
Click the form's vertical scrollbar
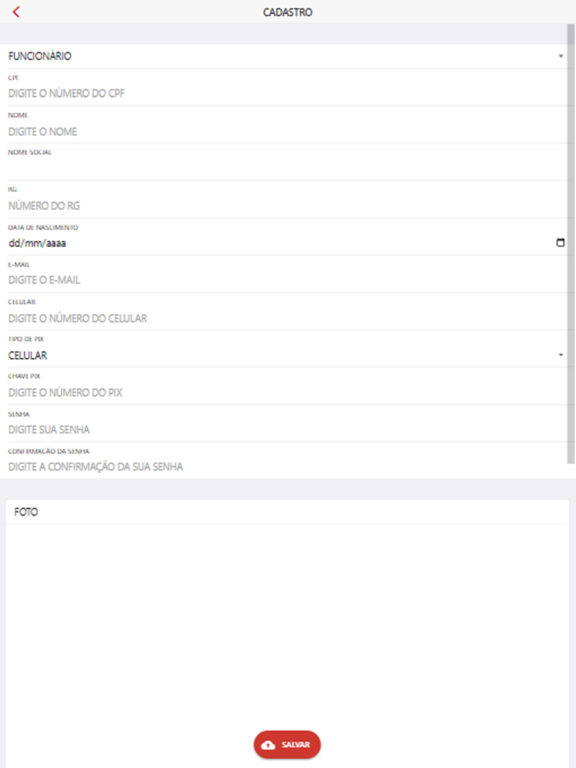pyautogui.click(x=571, y=242)
